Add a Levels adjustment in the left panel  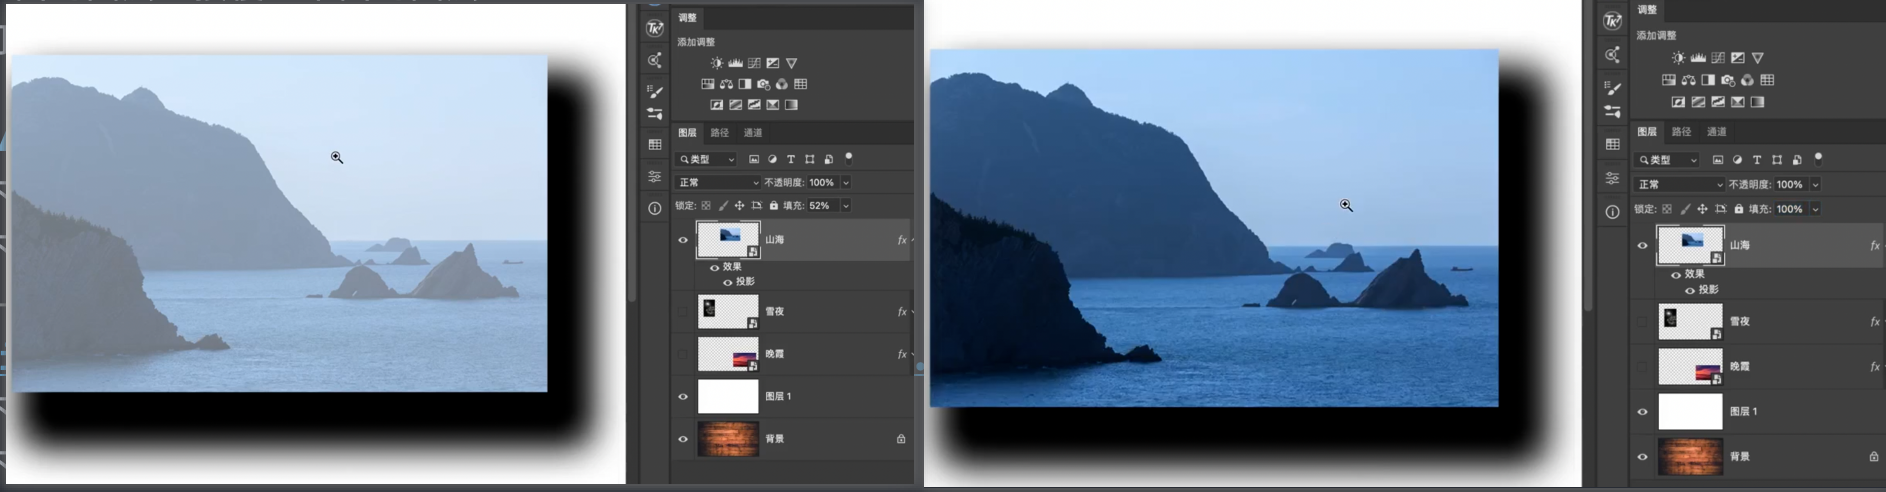pyautogui.click(x=735, y=63)
